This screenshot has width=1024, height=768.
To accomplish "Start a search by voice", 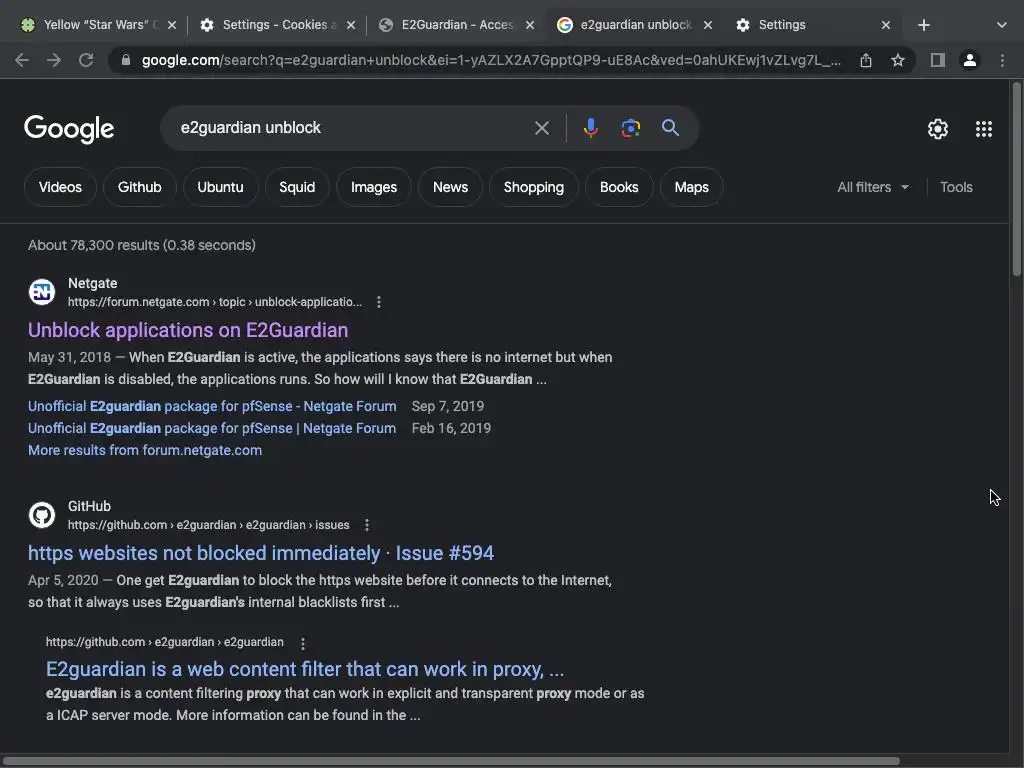I will click(591, 128).
